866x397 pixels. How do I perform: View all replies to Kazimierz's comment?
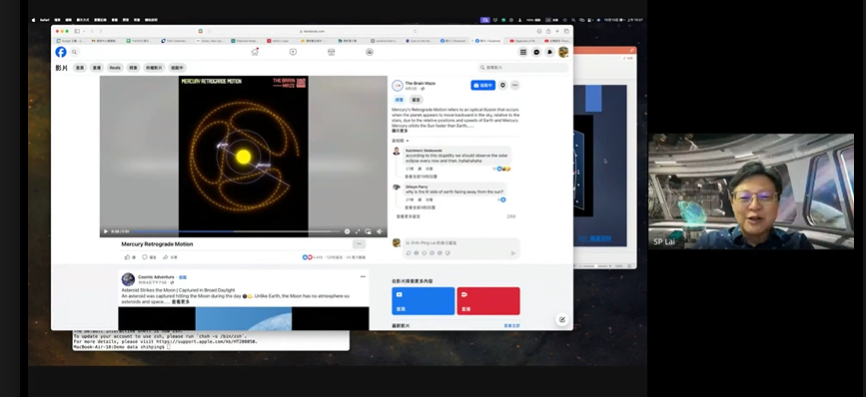(421, 176)
